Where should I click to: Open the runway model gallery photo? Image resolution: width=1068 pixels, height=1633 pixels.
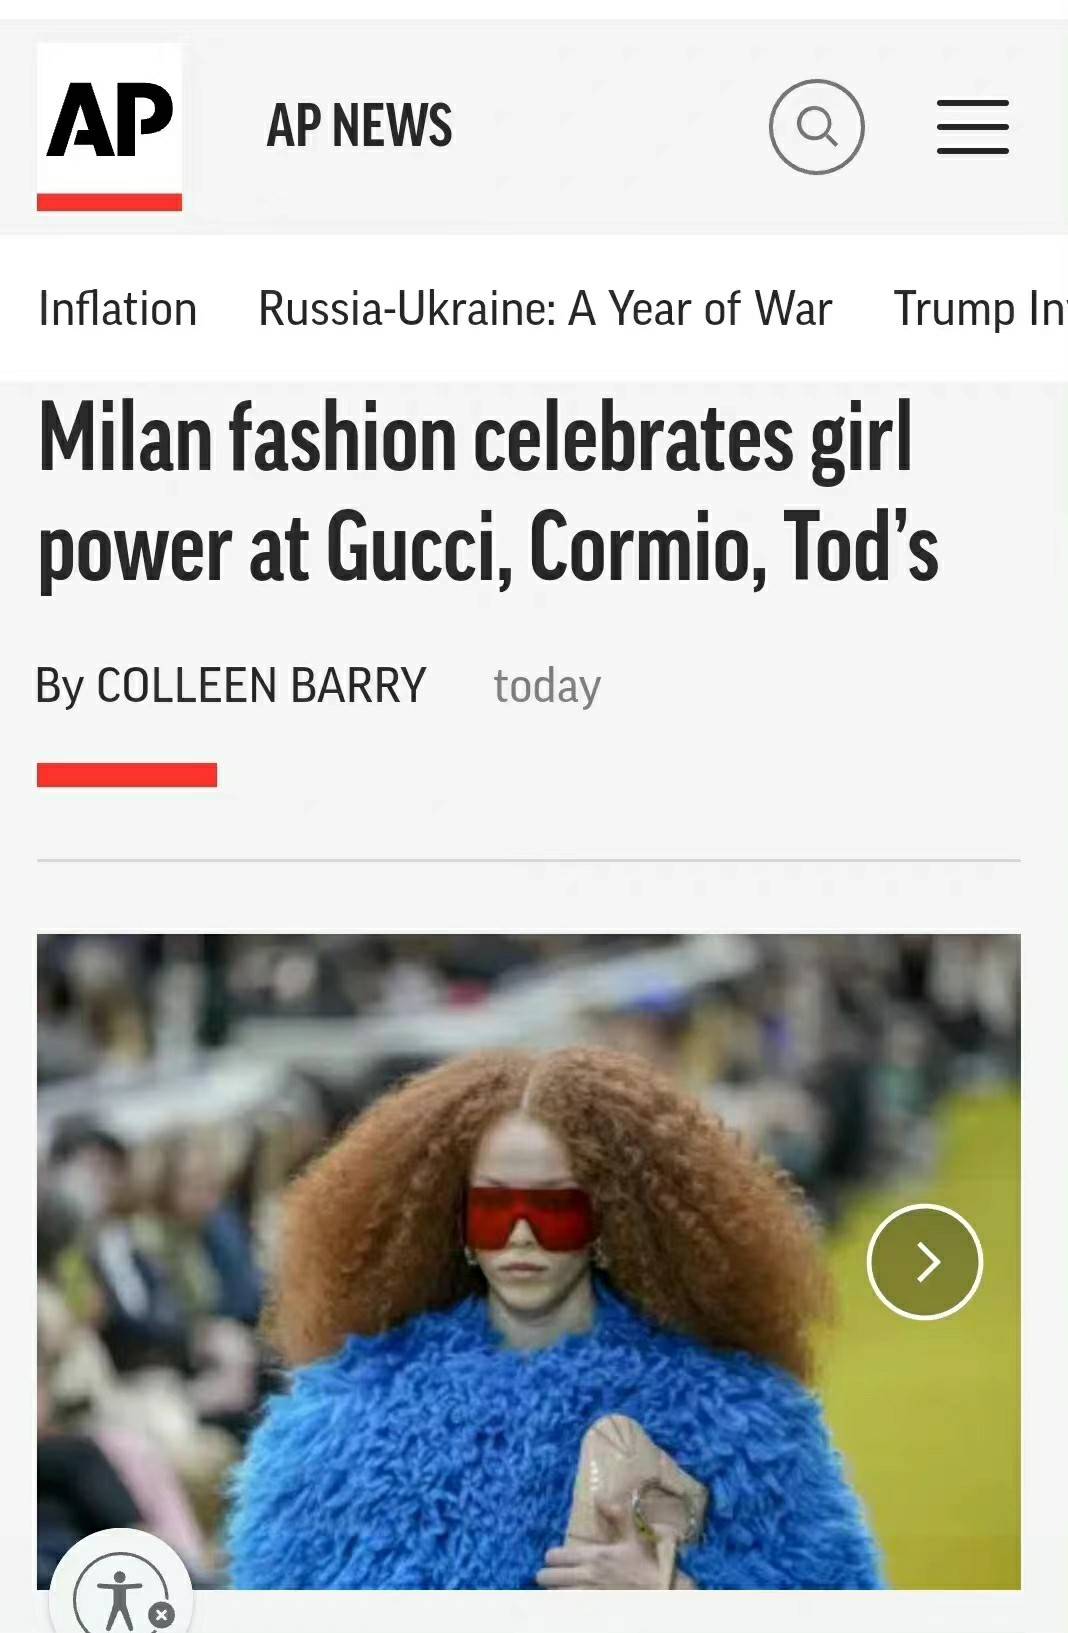[529, 1262]
